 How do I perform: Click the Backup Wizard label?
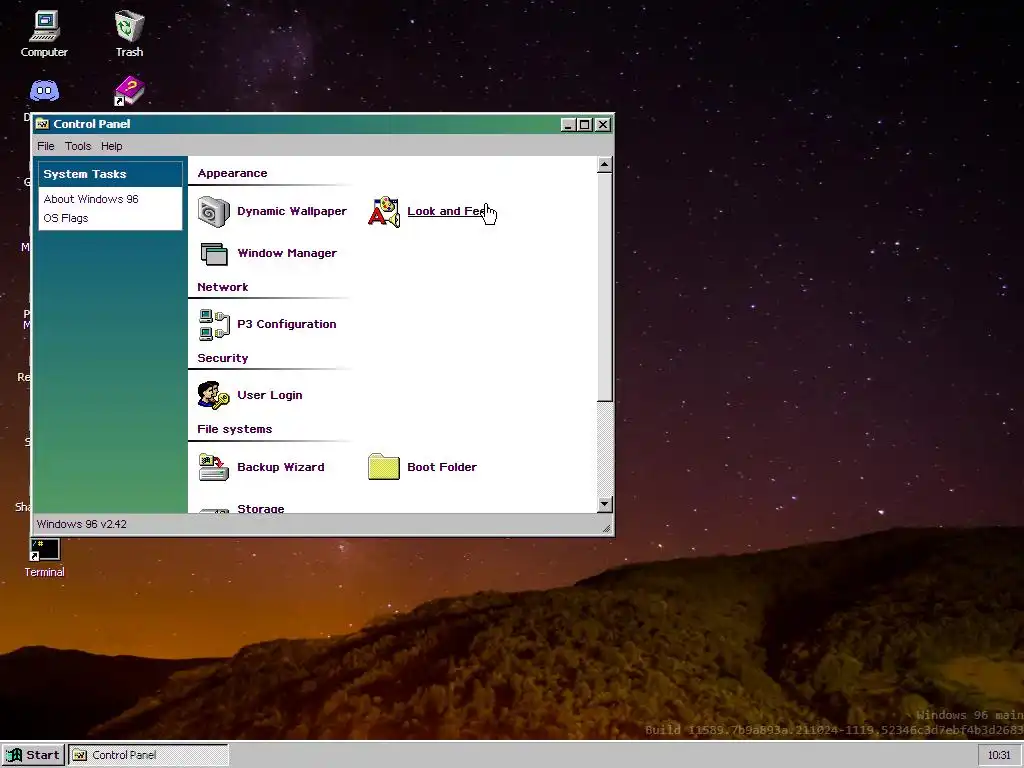click(281, 467)
